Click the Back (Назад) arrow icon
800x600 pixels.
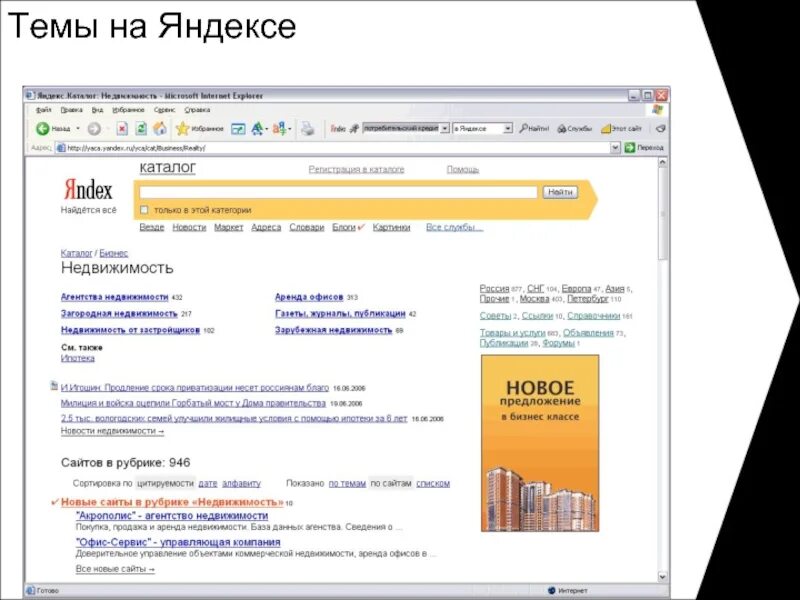point(42,129)
